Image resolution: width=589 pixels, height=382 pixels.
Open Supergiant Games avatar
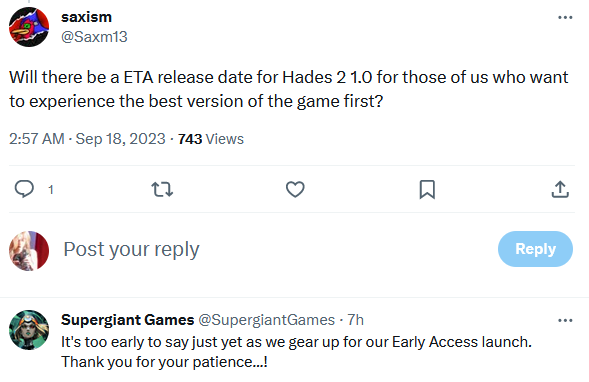pyautogui.click(x=29, y=330)
